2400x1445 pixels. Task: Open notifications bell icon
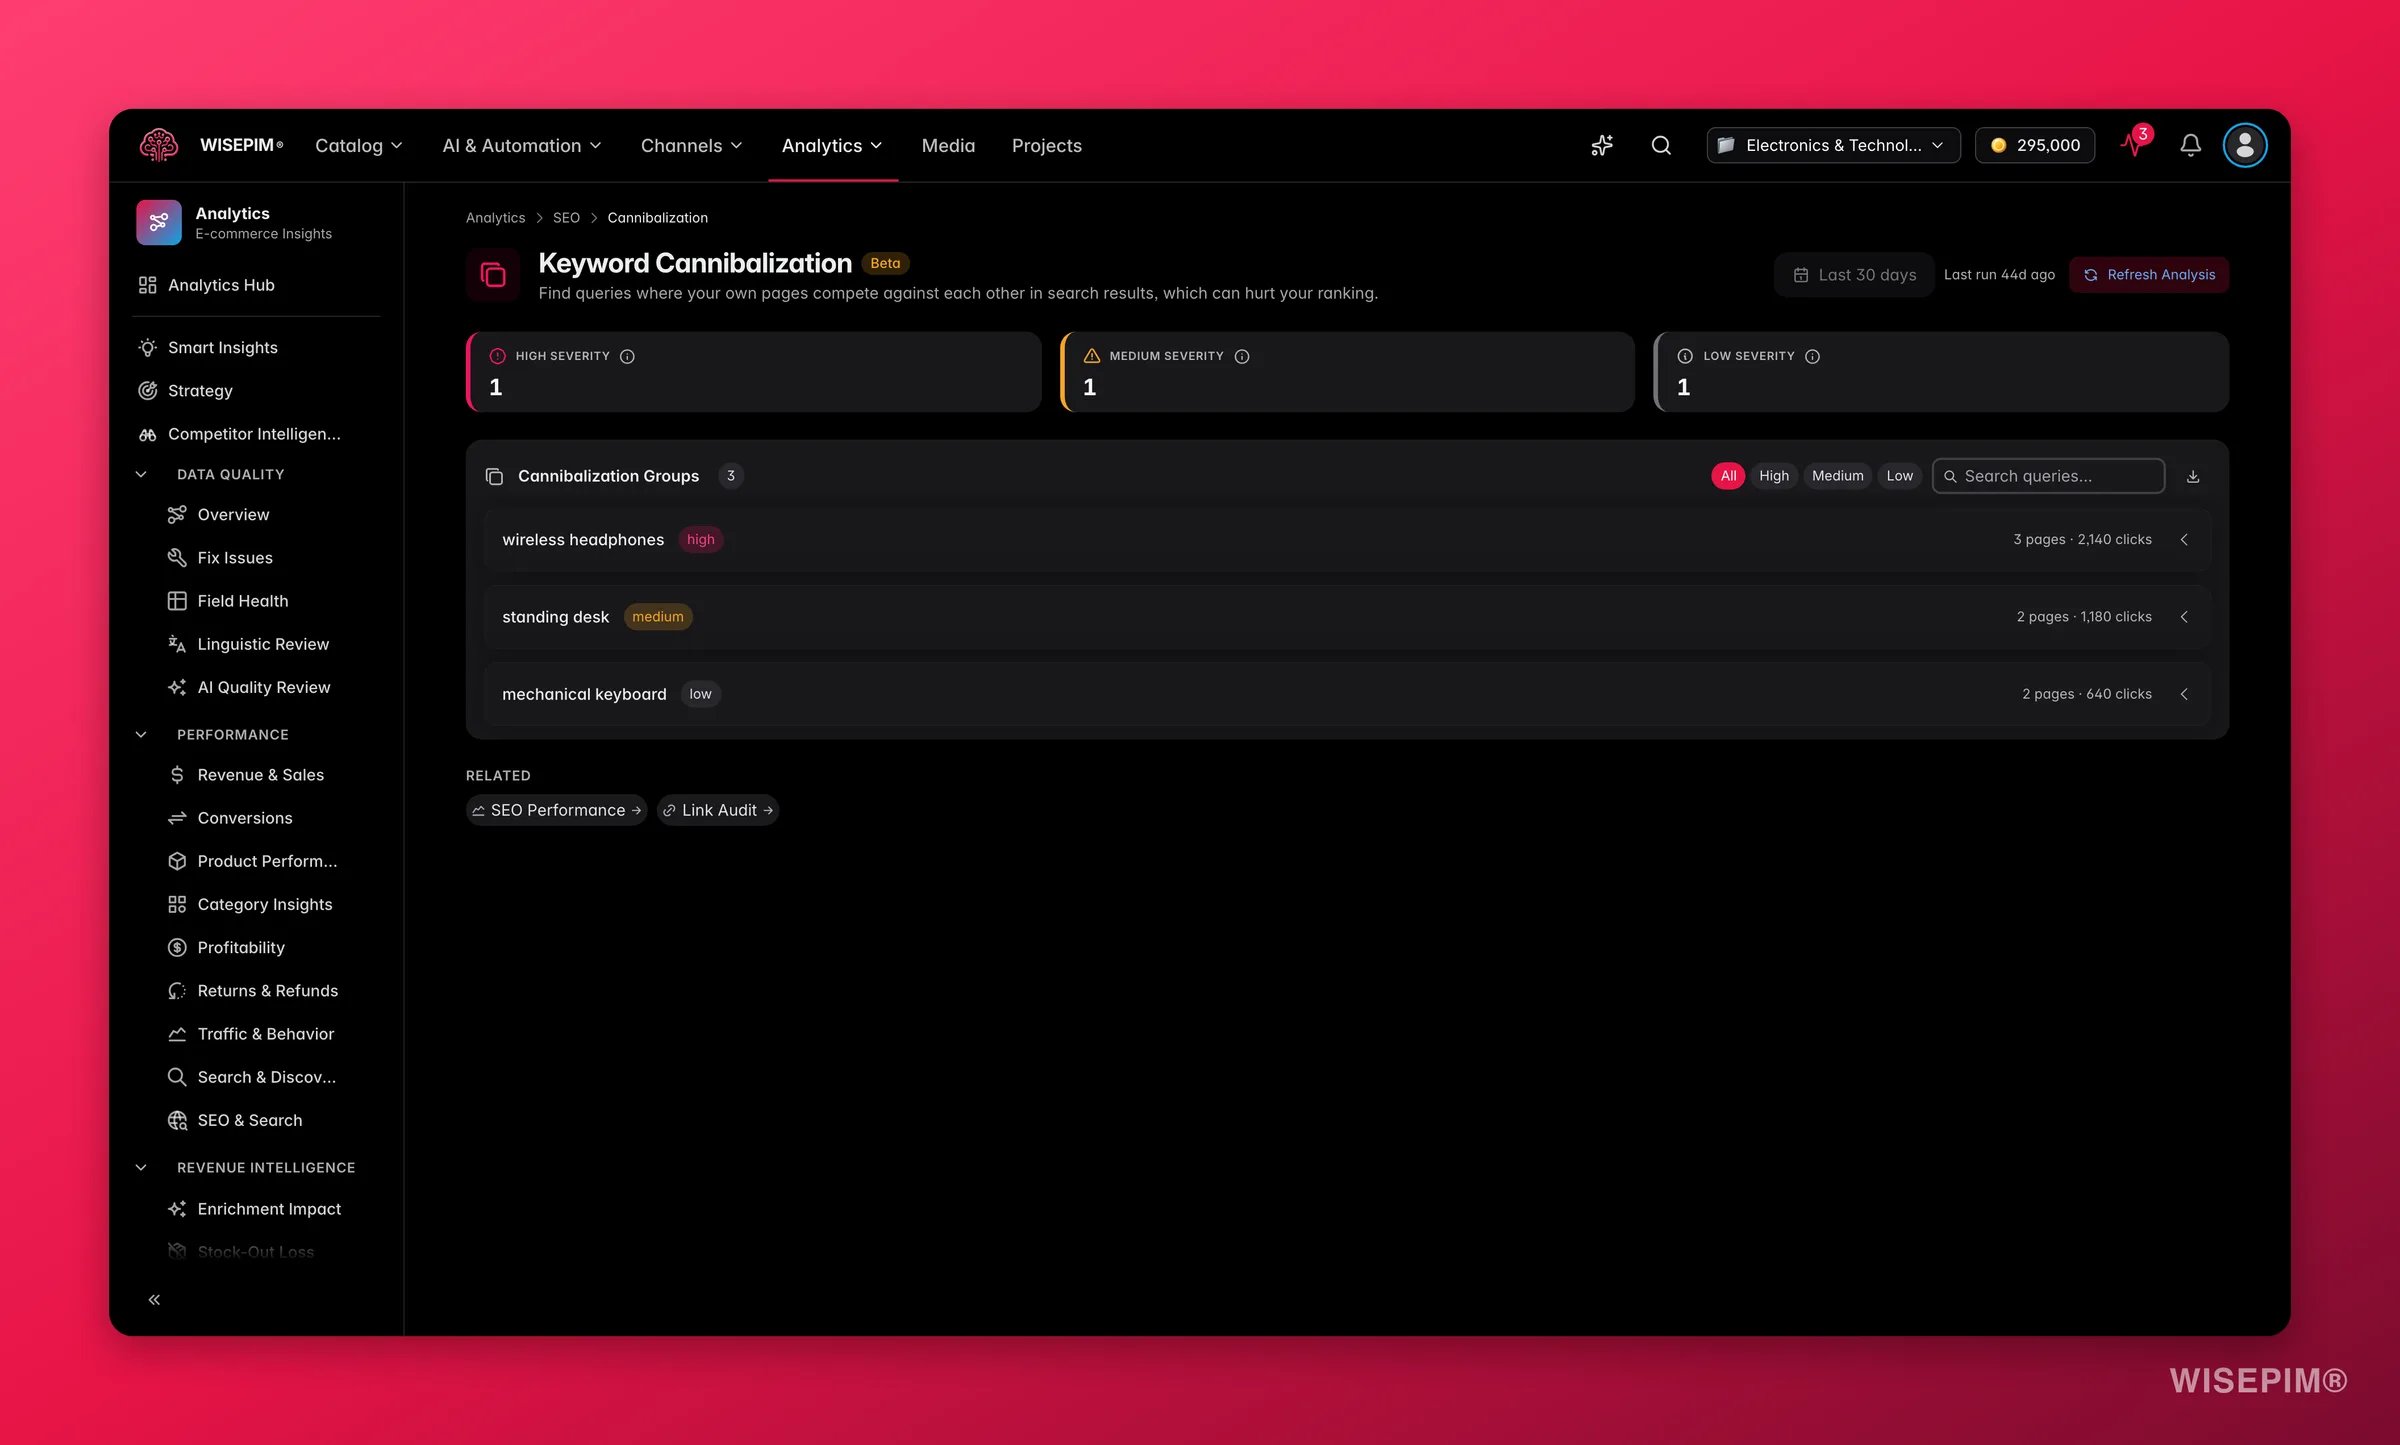pyautogui.click(x=2190, y=145)
